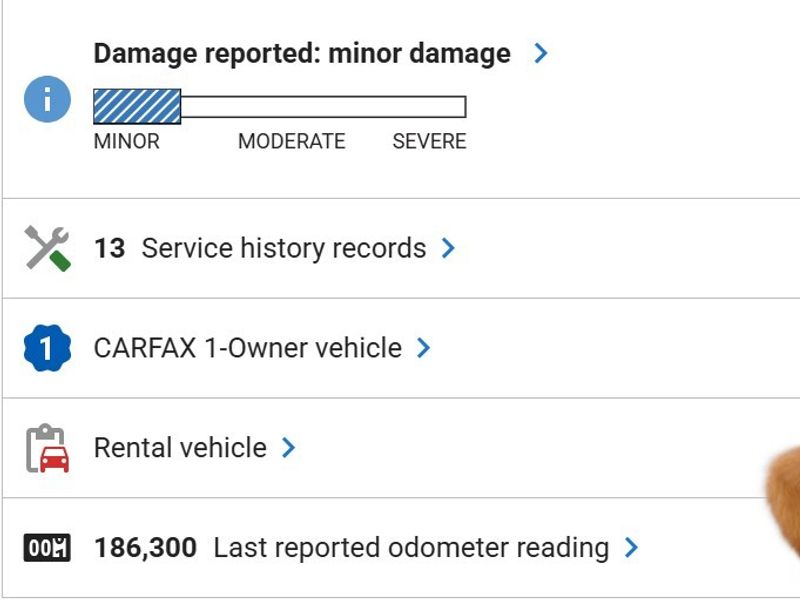The image size is (800, 600).
Task: Click the rental vehicle clipboard car icon
Action: coord(46,448)
